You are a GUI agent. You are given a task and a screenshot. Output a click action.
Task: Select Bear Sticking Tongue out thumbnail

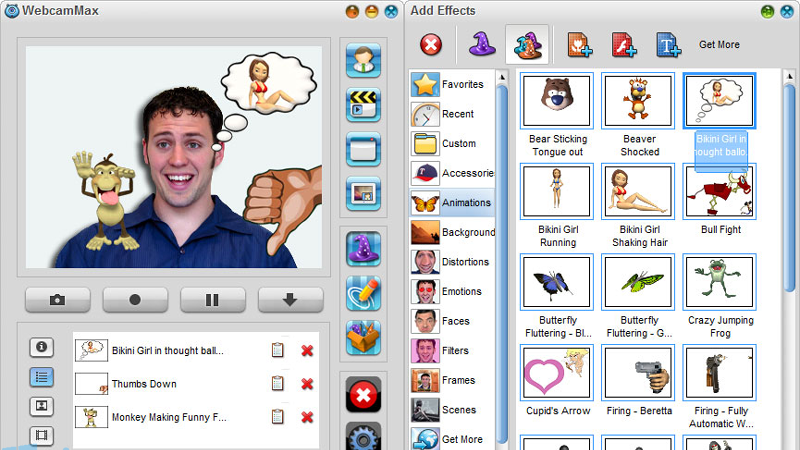557,101
